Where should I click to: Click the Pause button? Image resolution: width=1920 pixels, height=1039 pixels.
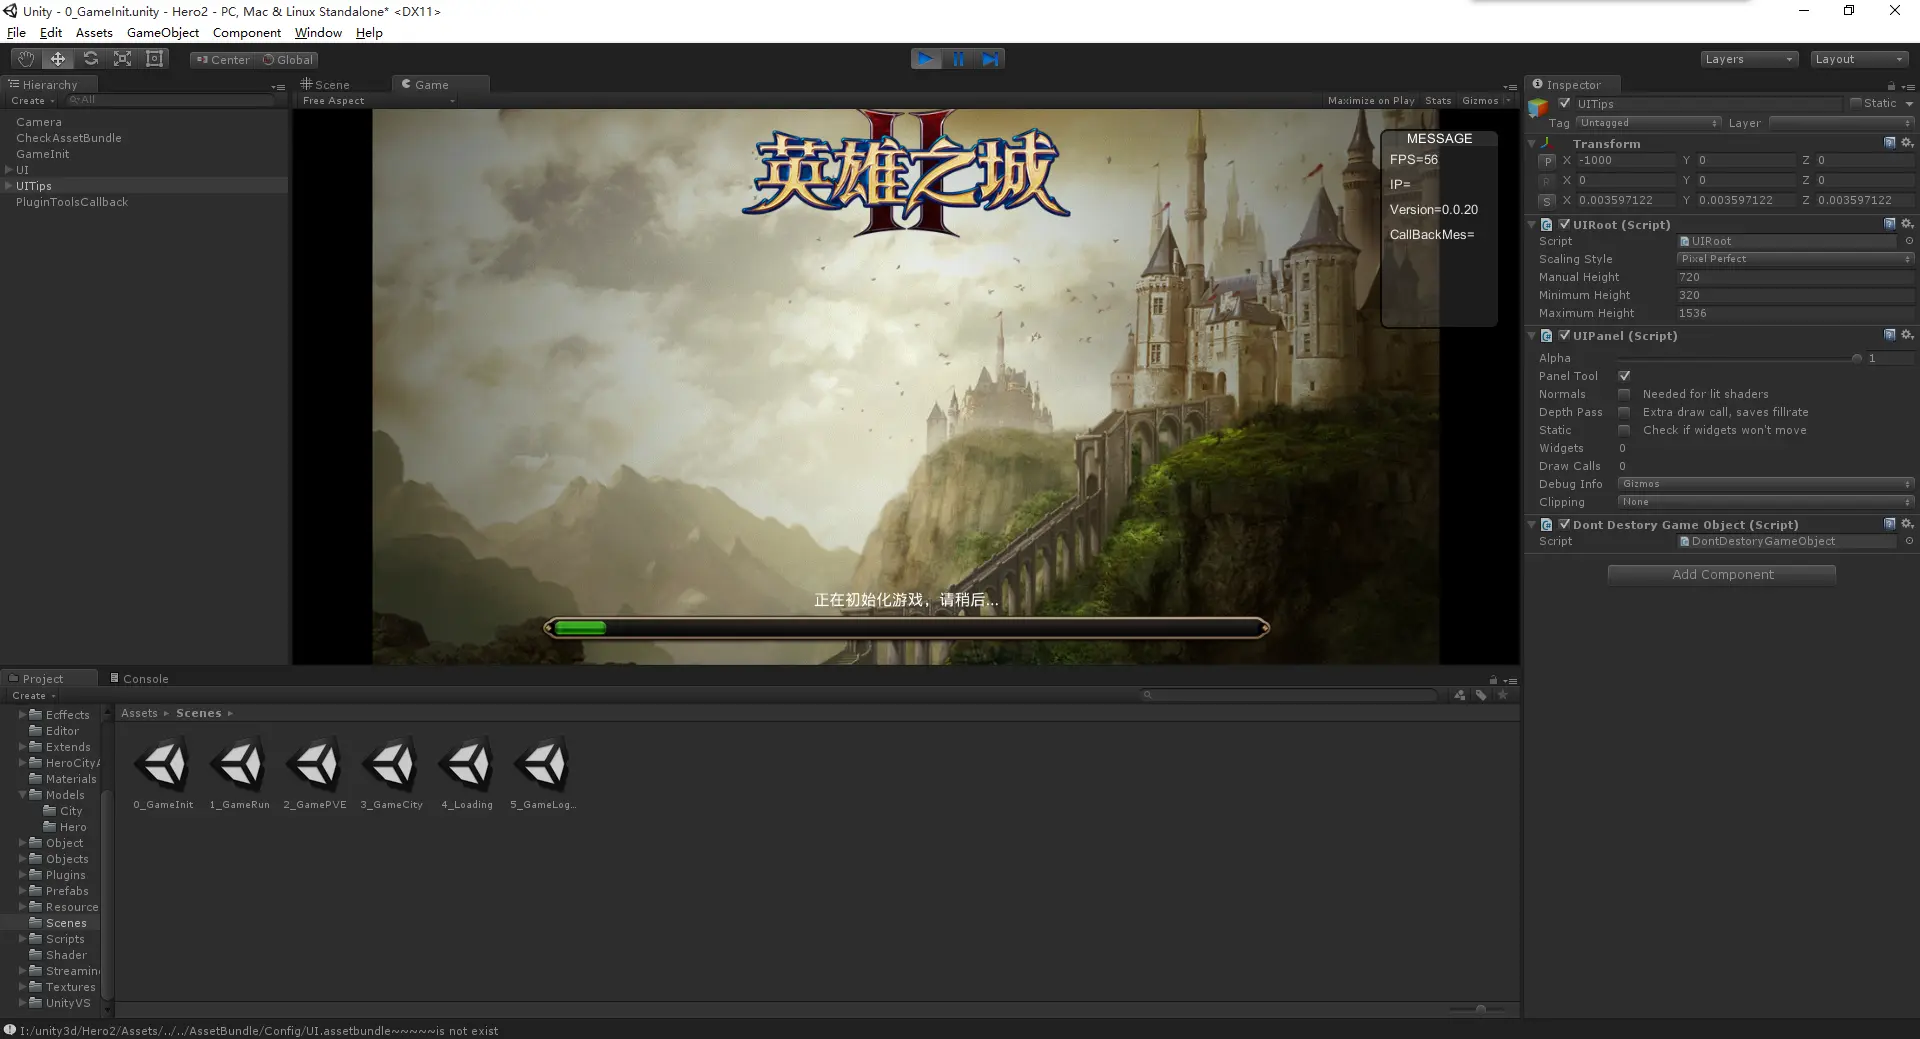[x=958, y=59]
